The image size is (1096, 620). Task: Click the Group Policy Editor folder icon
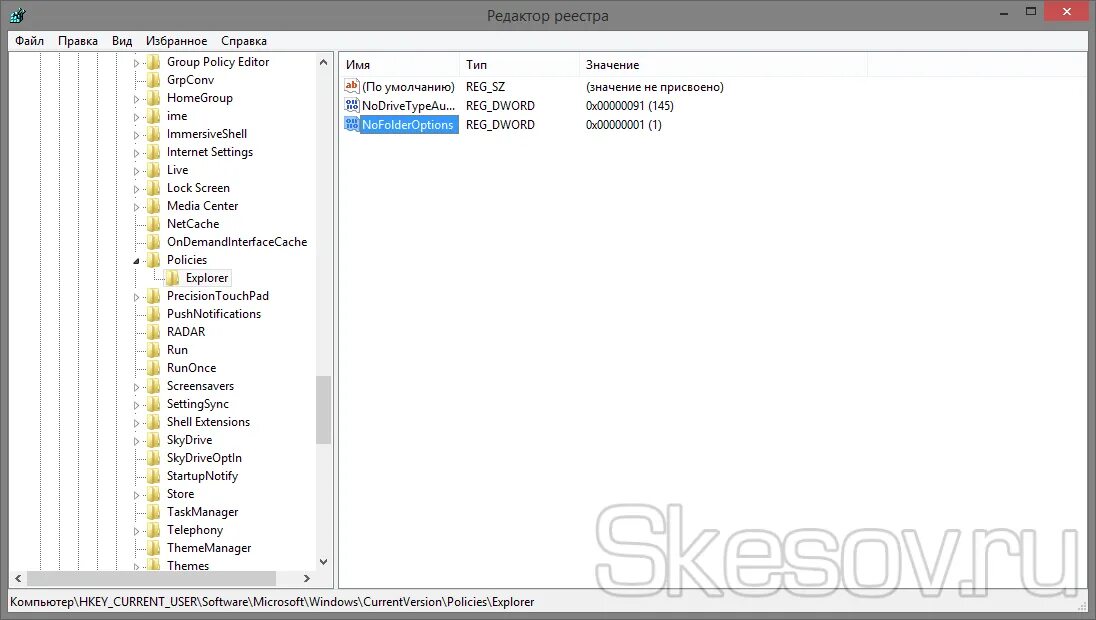[153, 62]
